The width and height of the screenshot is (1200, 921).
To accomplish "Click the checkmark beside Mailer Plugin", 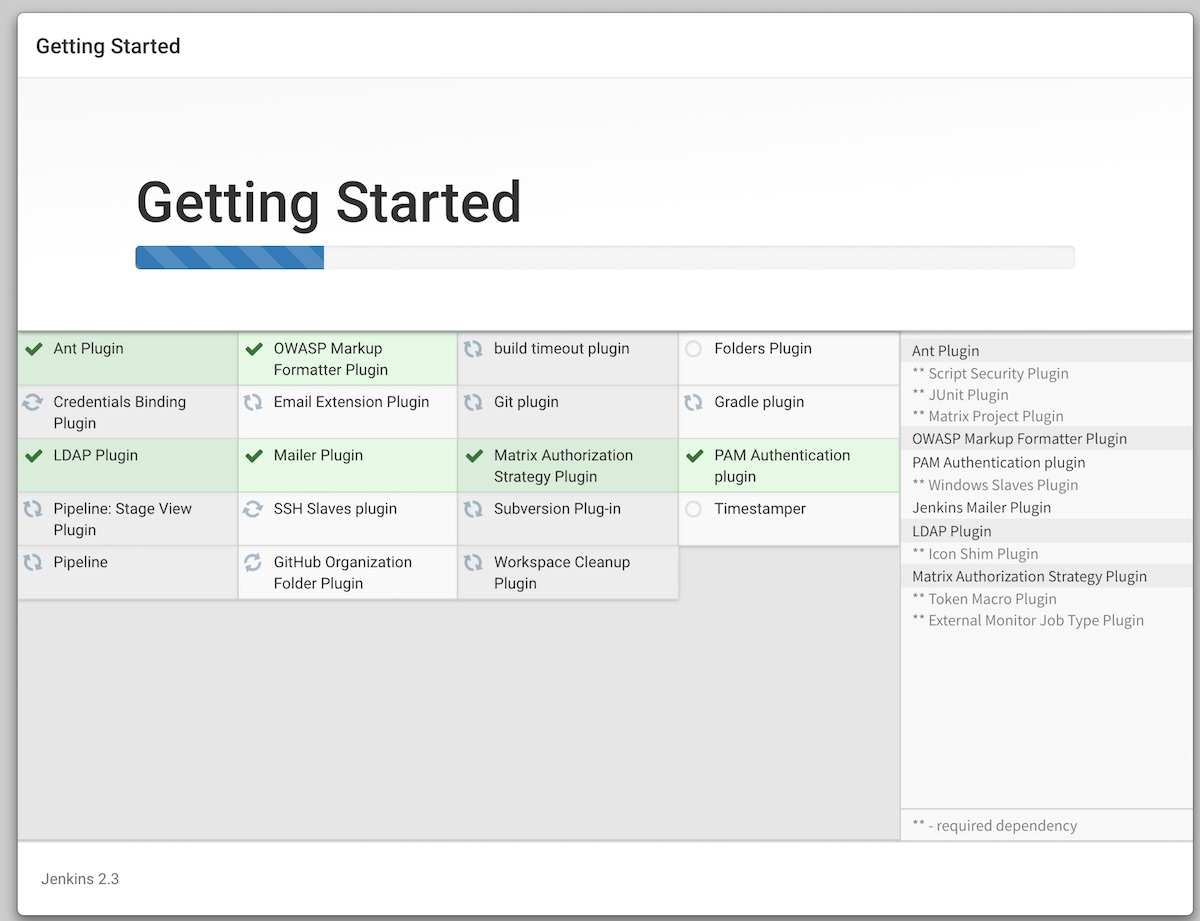I will pyautogui.click(x=254, y=456).
